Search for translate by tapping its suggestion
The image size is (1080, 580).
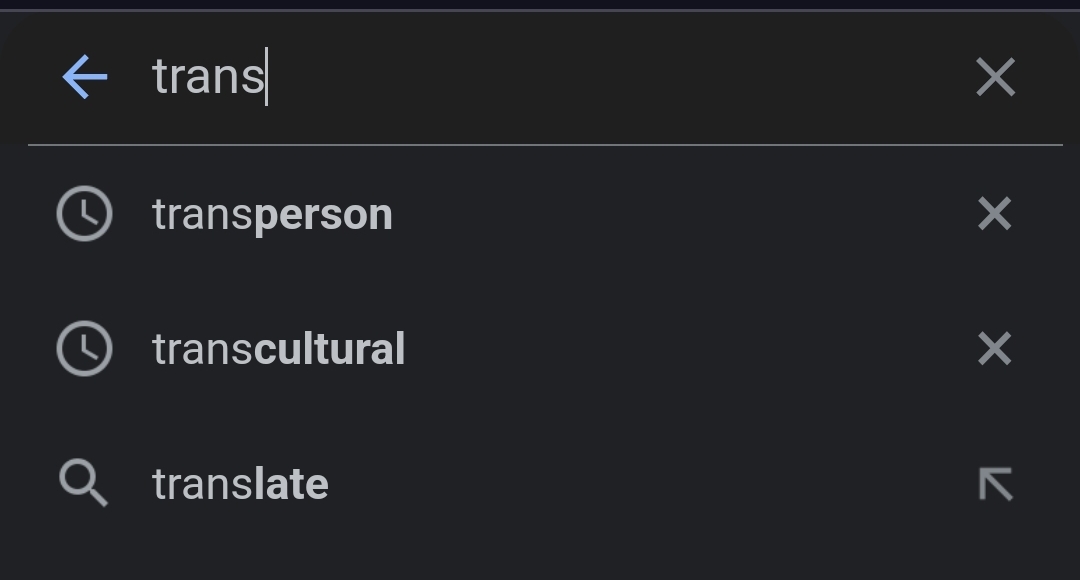(240, 483)
